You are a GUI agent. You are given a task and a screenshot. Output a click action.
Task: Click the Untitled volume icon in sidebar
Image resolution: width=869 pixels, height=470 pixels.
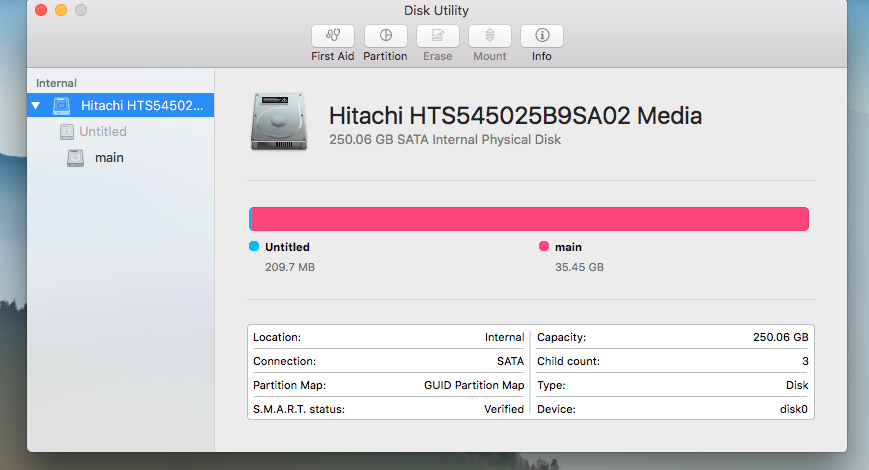click(67, 131)
